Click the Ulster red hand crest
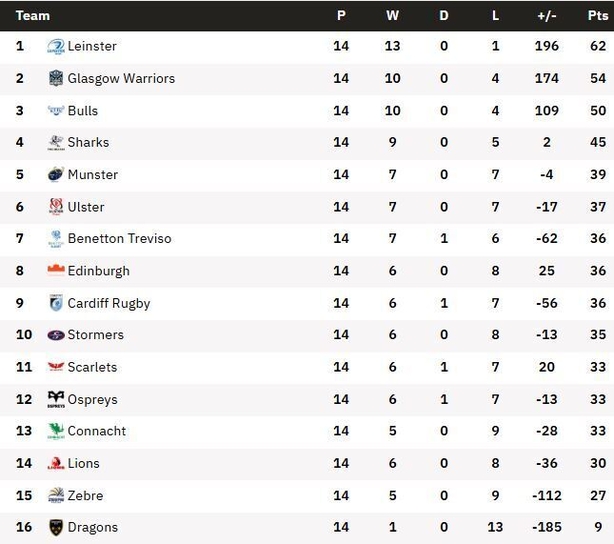The height and width of the screenshot is (544, 614). (x=56, y=206)
